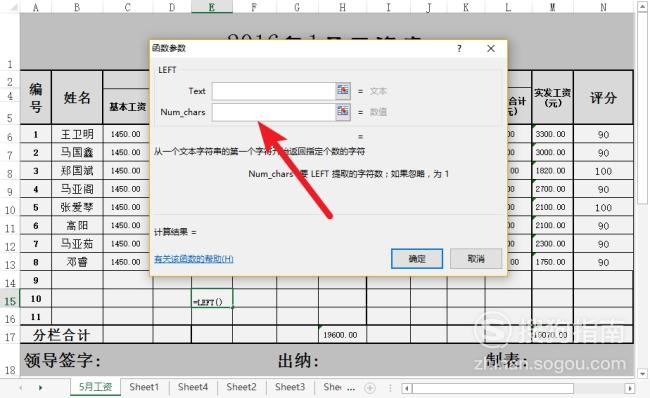Select the 3000.00 salary cell
This screenshot has height=398, width=650.
pyautogui.click(x=552, y=153)
